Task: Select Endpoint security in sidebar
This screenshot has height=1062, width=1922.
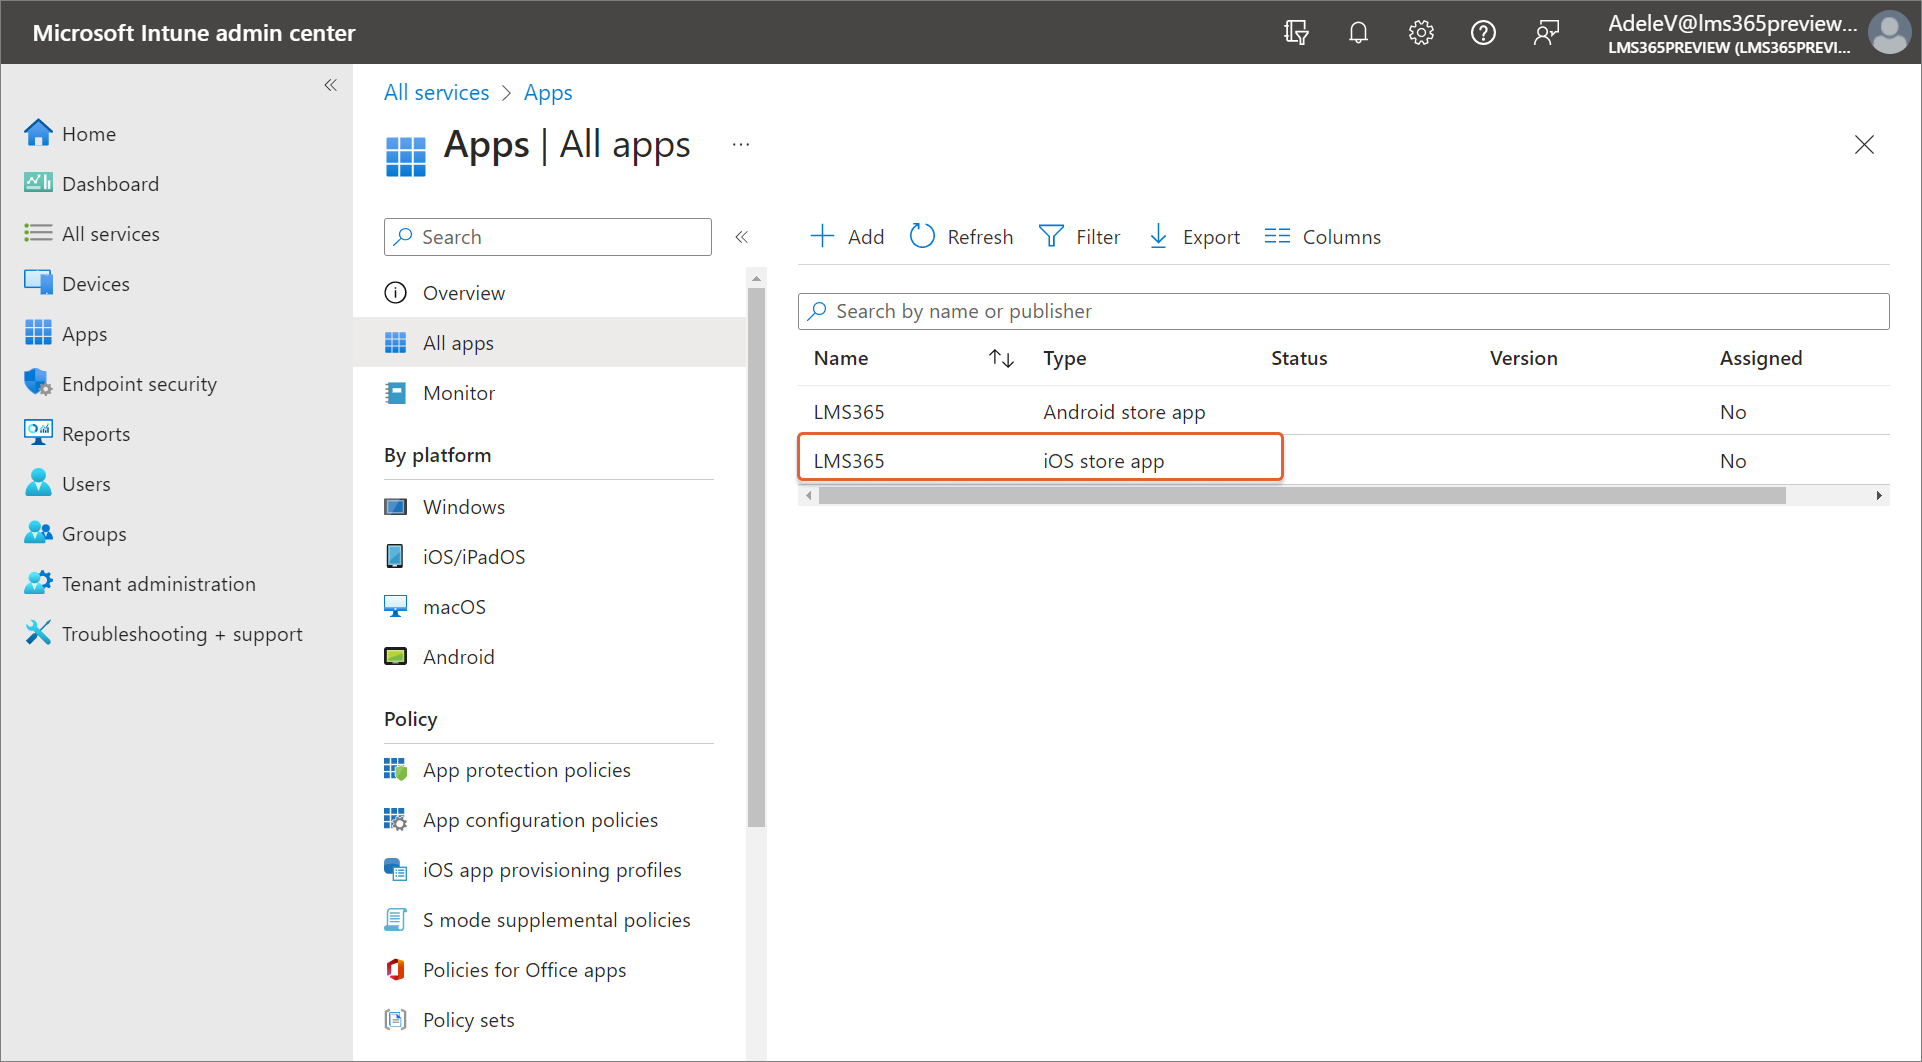Action: (139, 384)
